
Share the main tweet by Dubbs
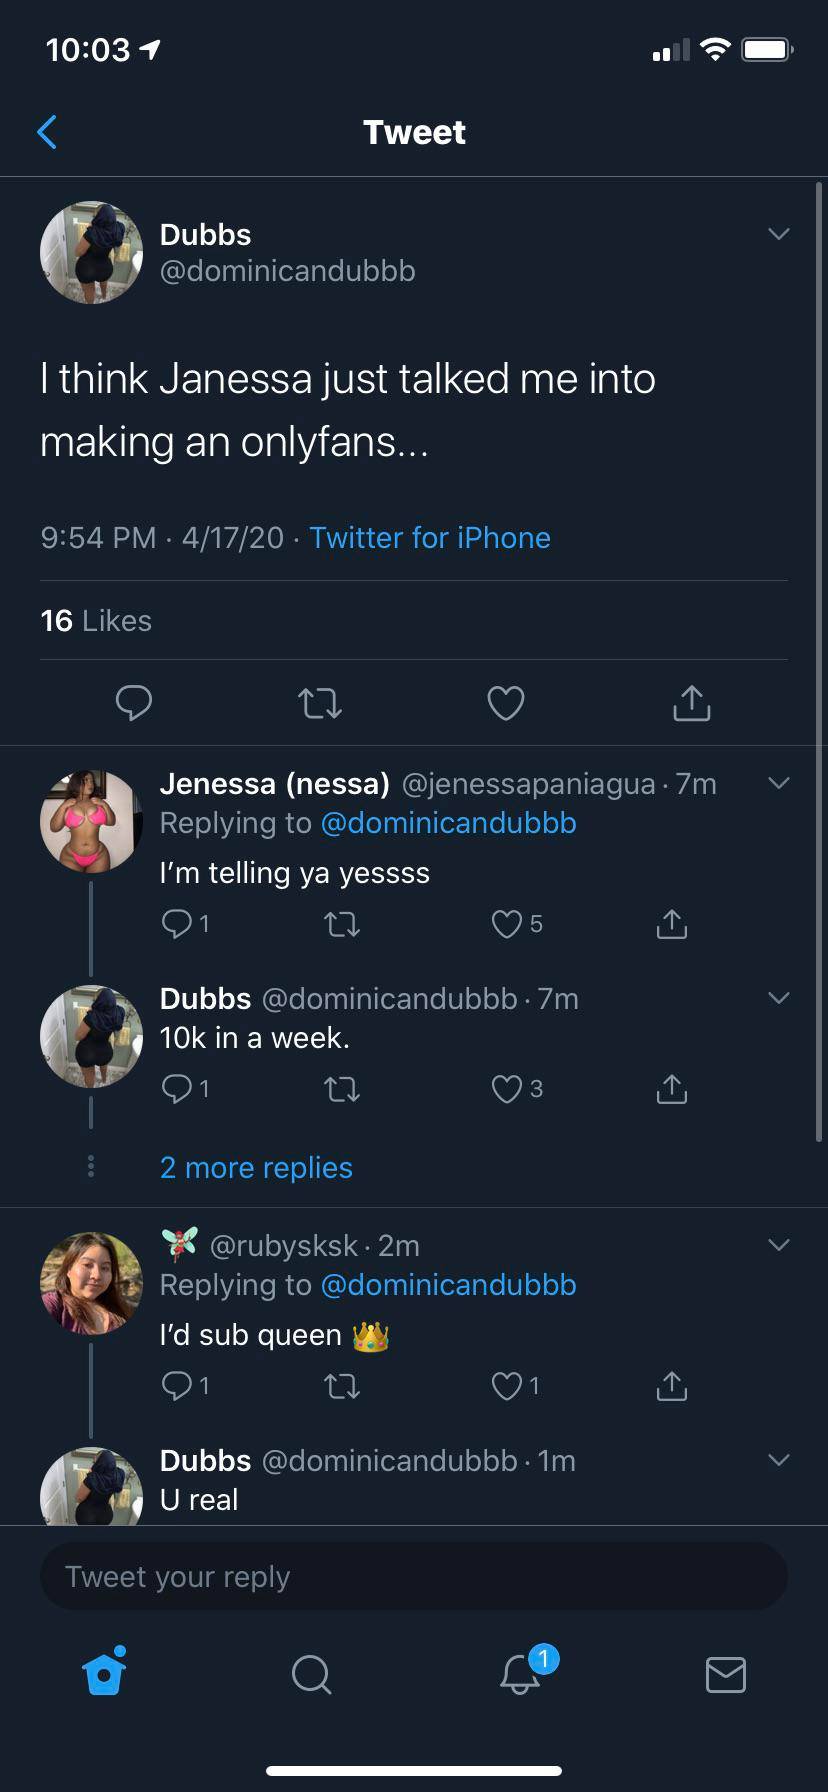coord(692,703)
